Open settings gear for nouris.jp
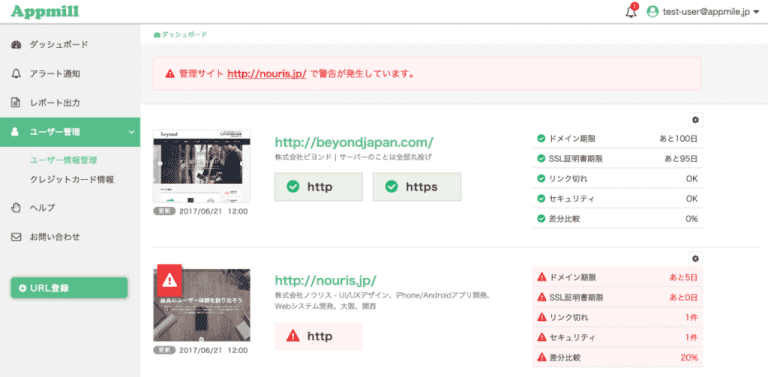The image size is (768, 377). [x=696, y=259]
